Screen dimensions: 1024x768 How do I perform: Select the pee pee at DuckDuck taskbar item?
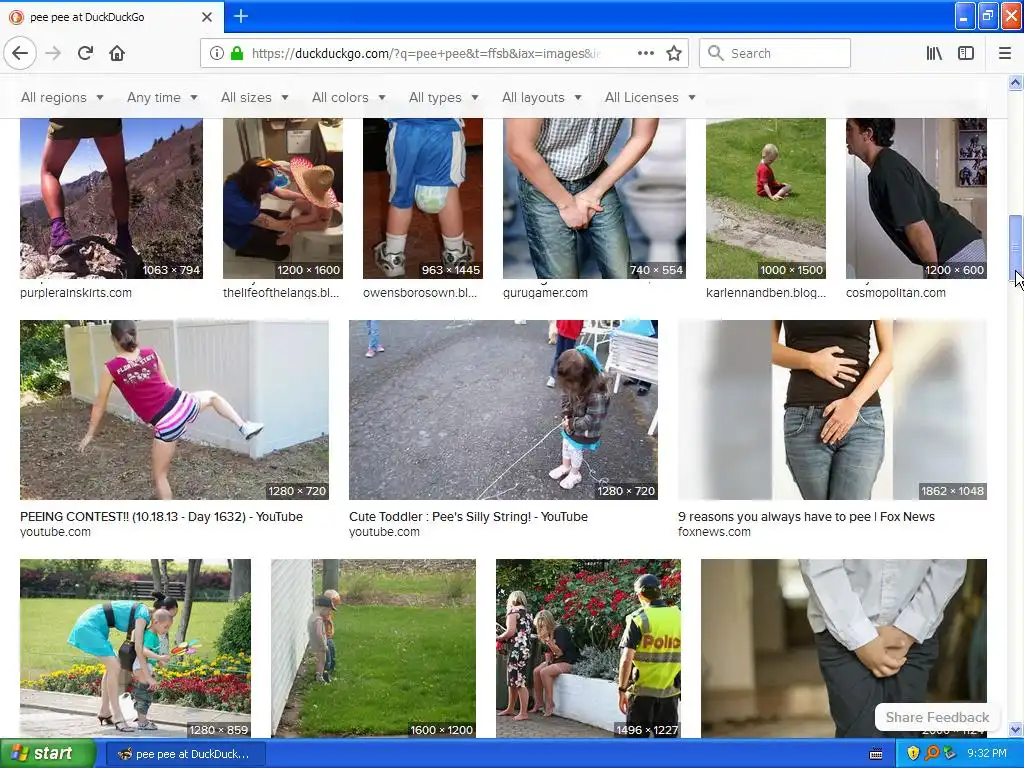tap(184, 754)
